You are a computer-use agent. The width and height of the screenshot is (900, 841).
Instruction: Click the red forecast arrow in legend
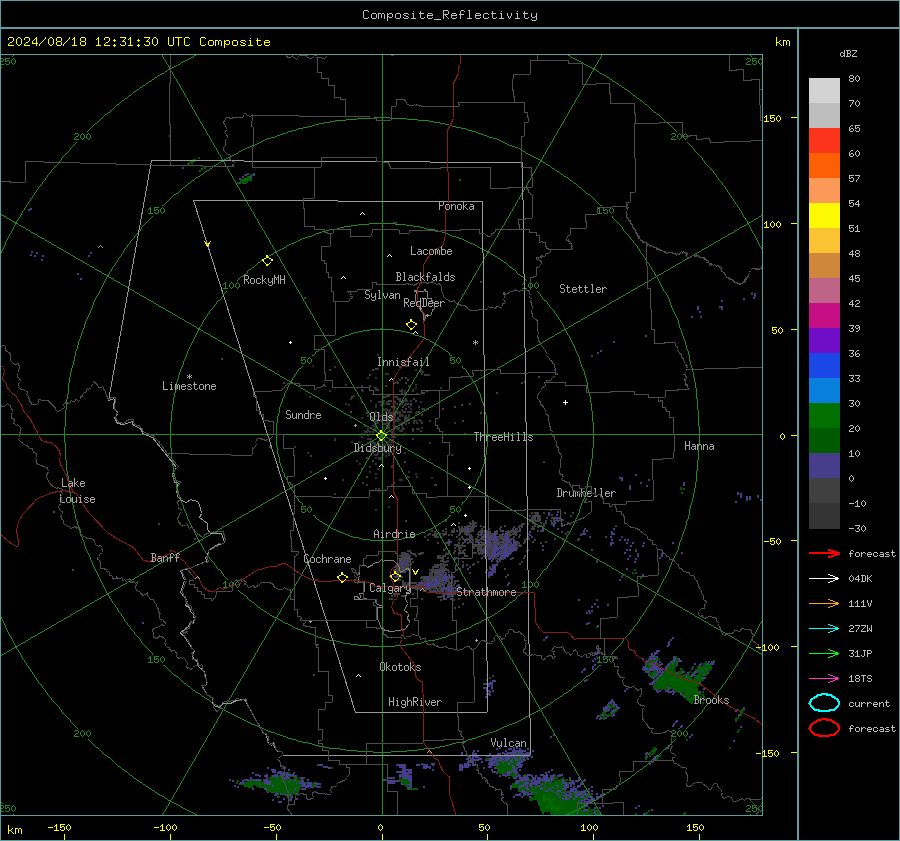(824, 553)
